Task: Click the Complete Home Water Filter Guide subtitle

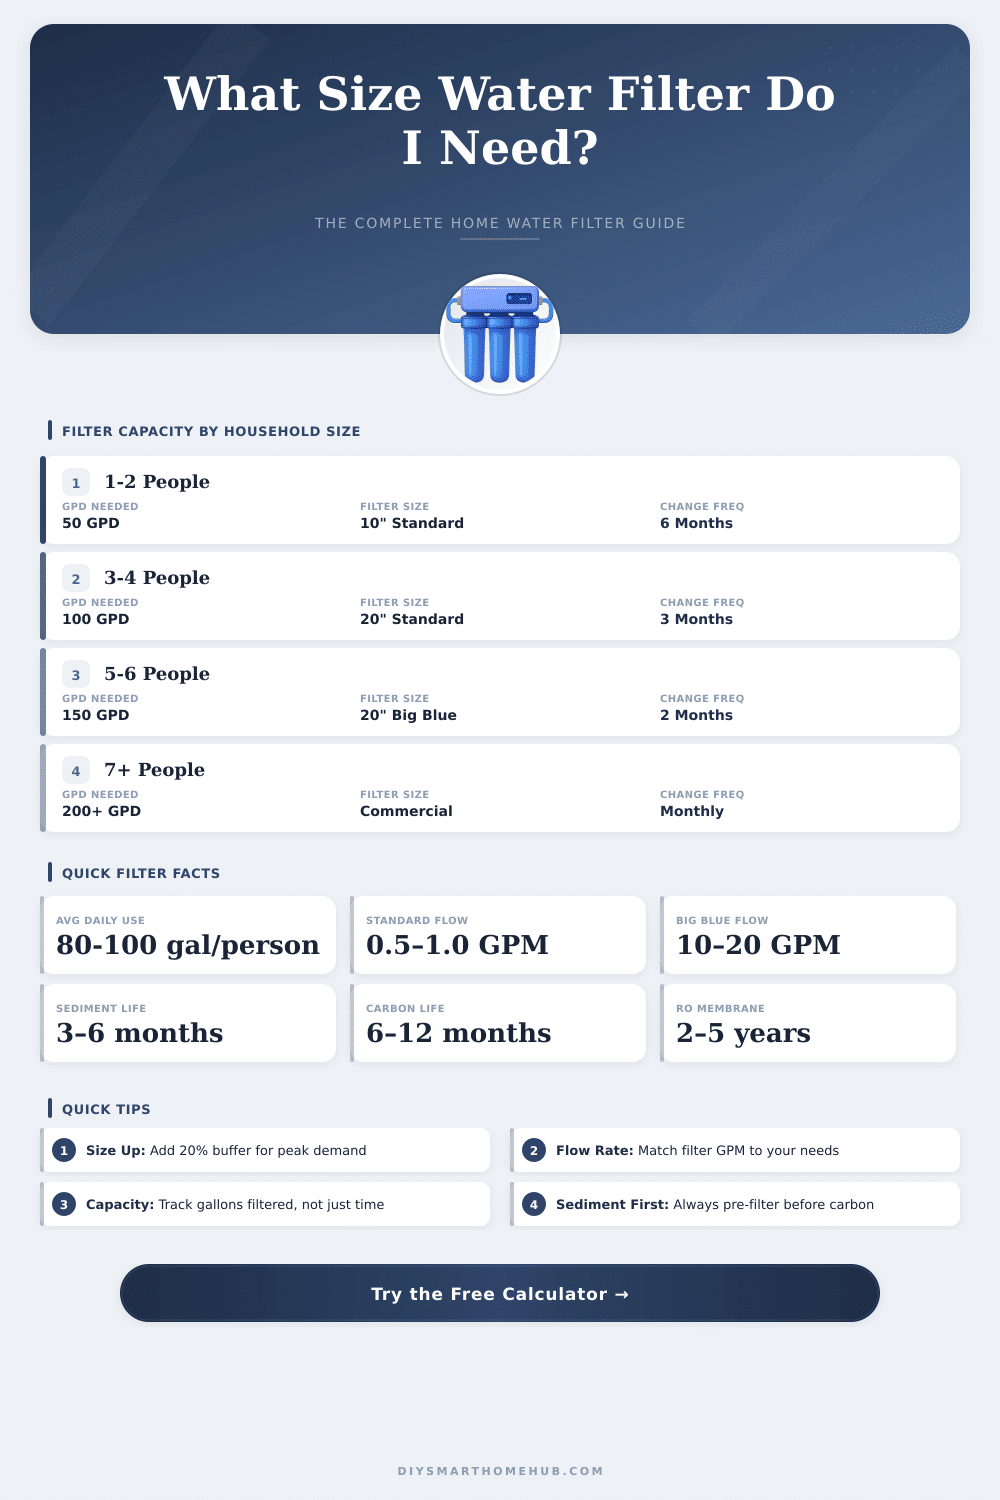Action: click(500, 223)
